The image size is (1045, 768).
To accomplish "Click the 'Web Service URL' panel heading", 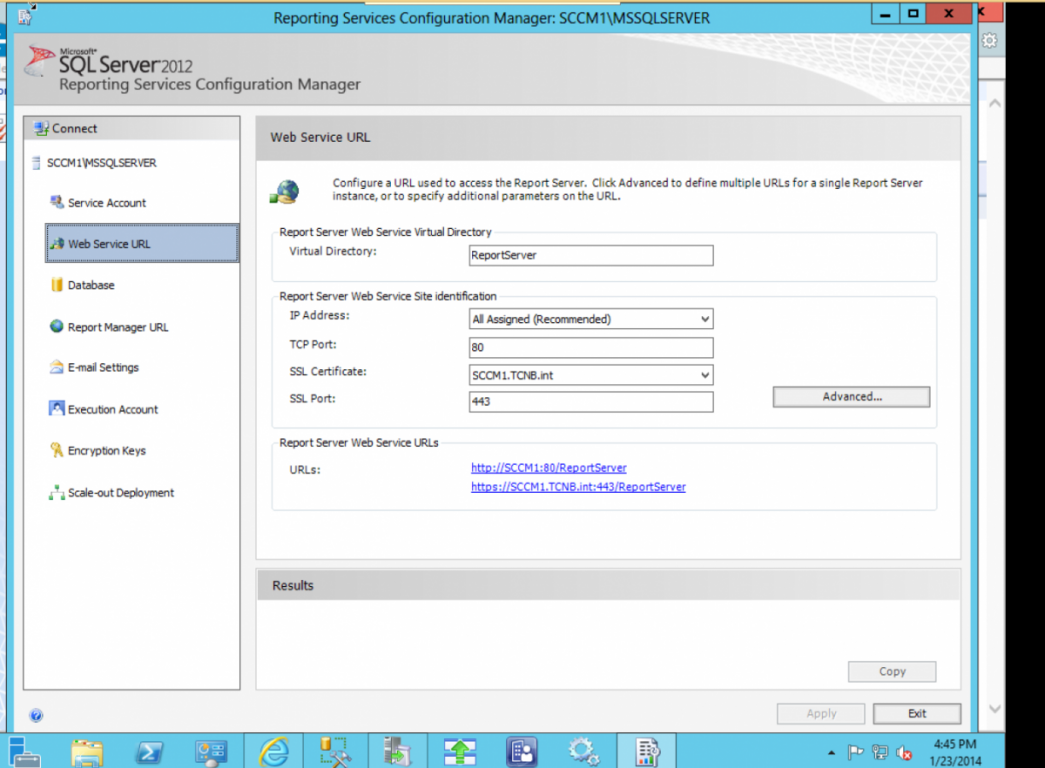I will pyautogui.click(x=320, y=137).
